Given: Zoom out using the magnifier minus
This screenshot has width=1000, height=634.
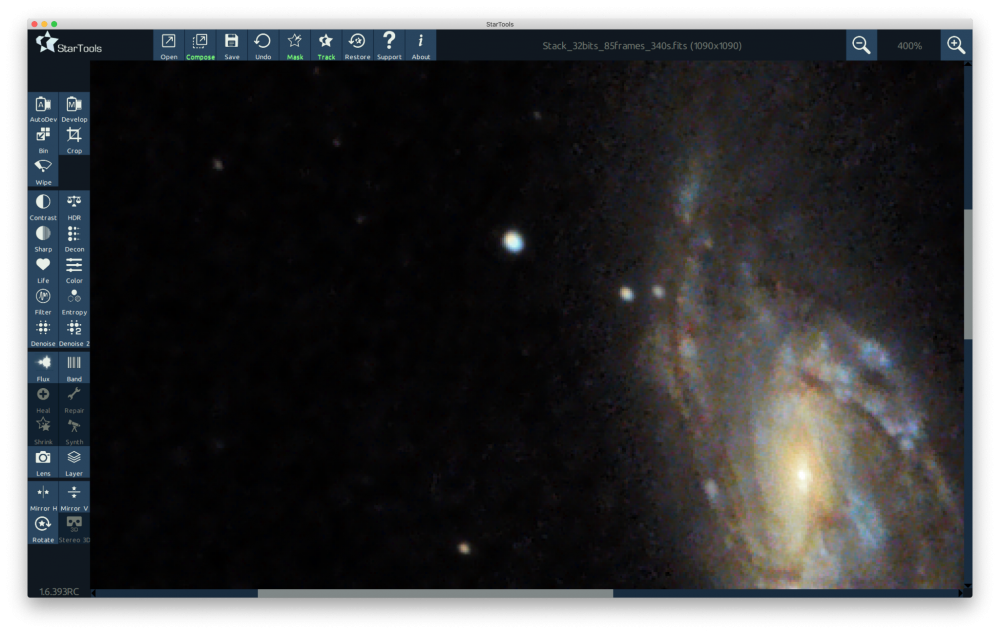Looking at the screenshot, I should (x=861, y=45).
